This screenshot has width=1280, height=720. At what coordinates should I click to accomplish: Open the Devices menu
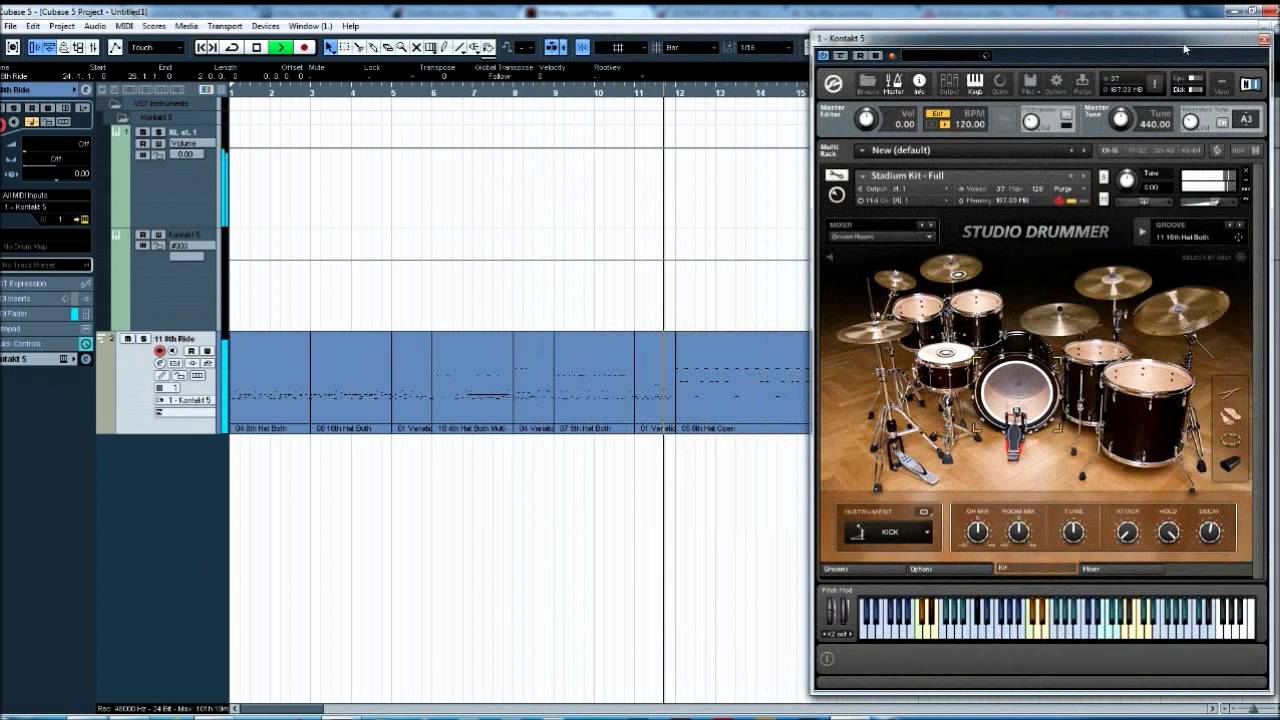tap(265, 26)
